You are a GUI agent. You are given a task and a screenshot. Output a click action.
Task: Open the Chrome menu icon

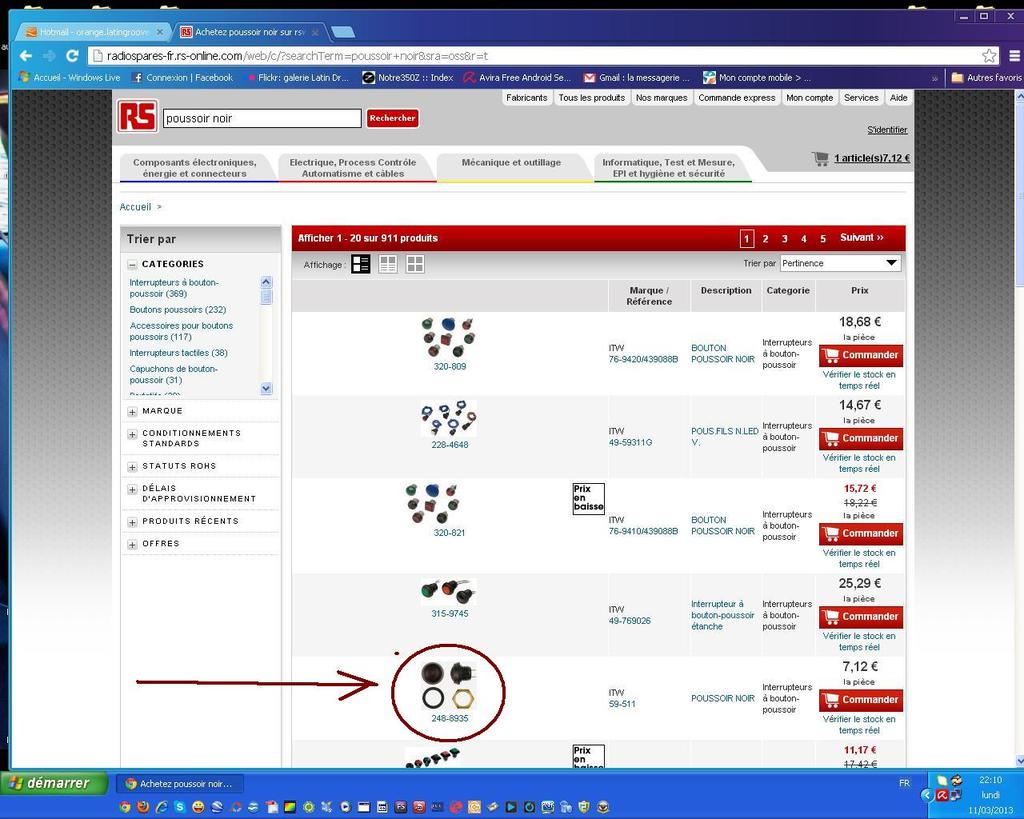pyautogui.click(x=1014, y=56)
